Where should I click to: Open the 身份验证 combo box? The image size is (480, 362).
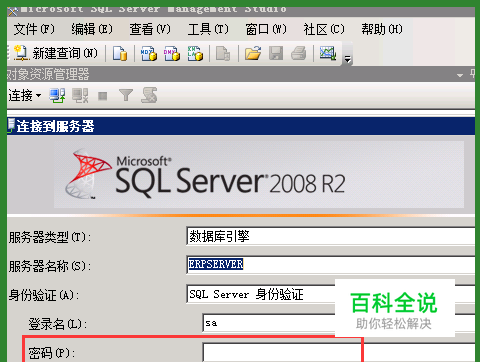[331, 294]
